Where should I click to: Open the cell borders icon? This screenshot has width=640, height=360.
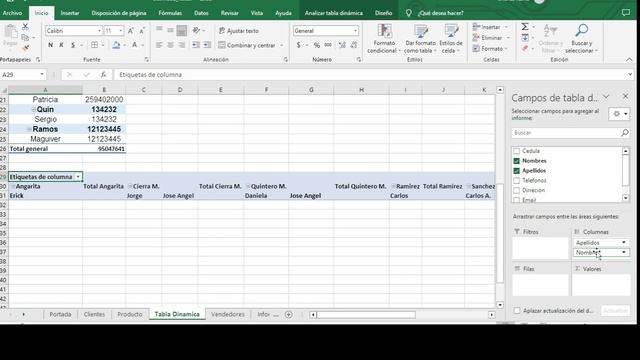coord(94,45)
